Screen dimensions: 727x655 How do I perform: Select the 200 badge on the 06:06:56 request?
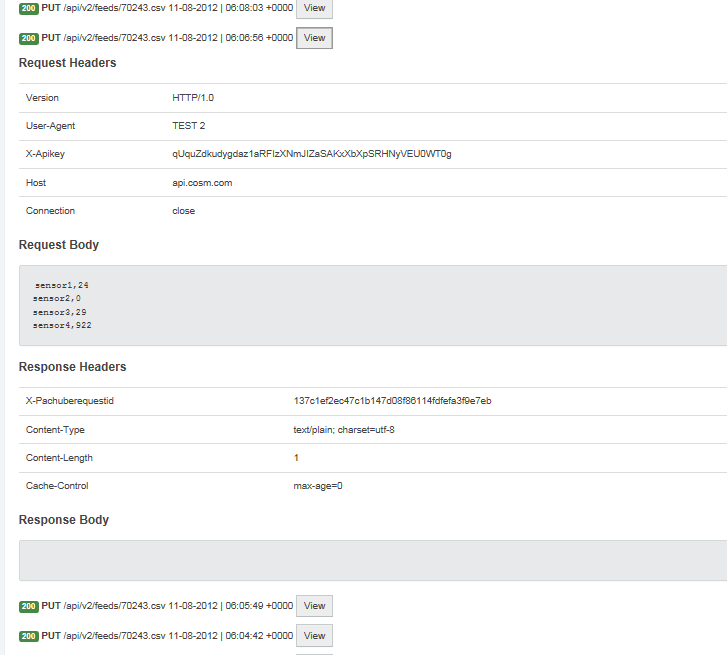pyautogui.click(x=28, y=38)
